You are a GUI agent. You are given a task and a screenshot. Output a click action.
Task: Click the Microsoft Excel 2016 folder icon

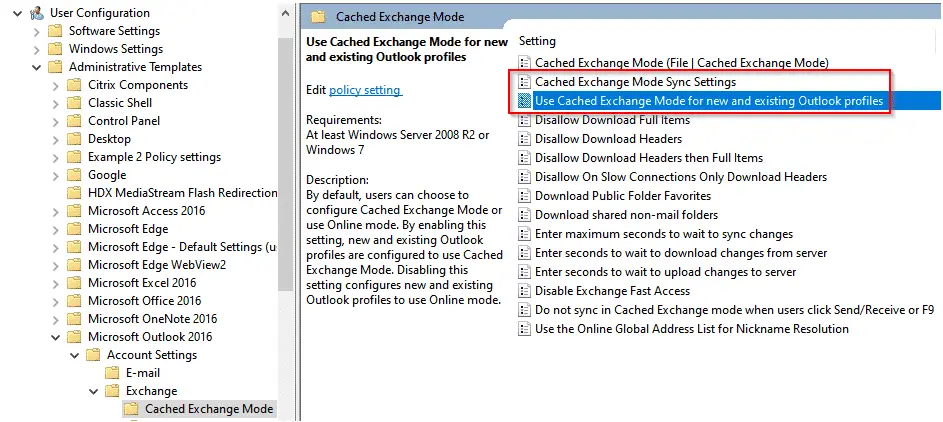(x=74, y=283)
